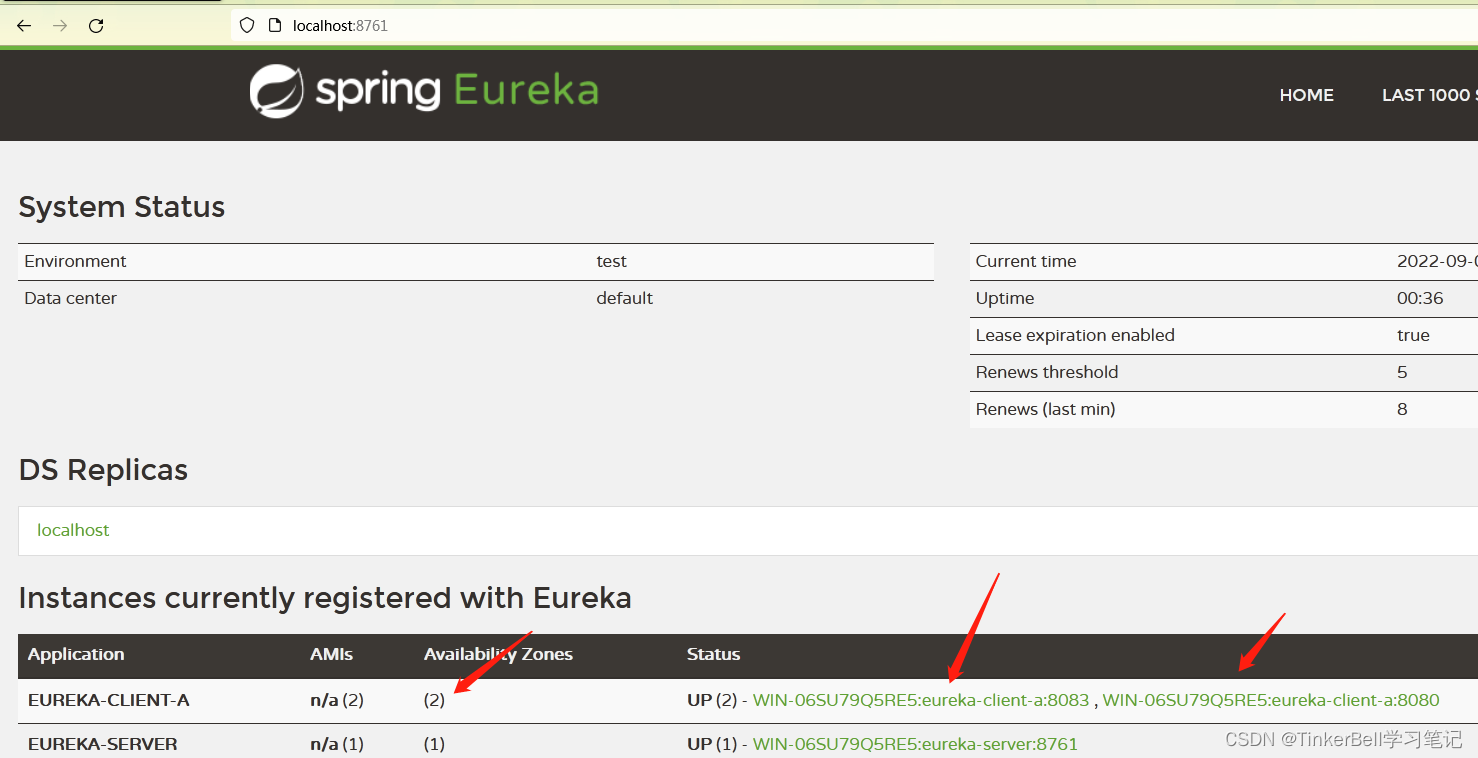Image resolution: width=1478 pixels, height=758 pixels.
Task: Click the browser forward arrow
Action: click(x=60, y=26)
